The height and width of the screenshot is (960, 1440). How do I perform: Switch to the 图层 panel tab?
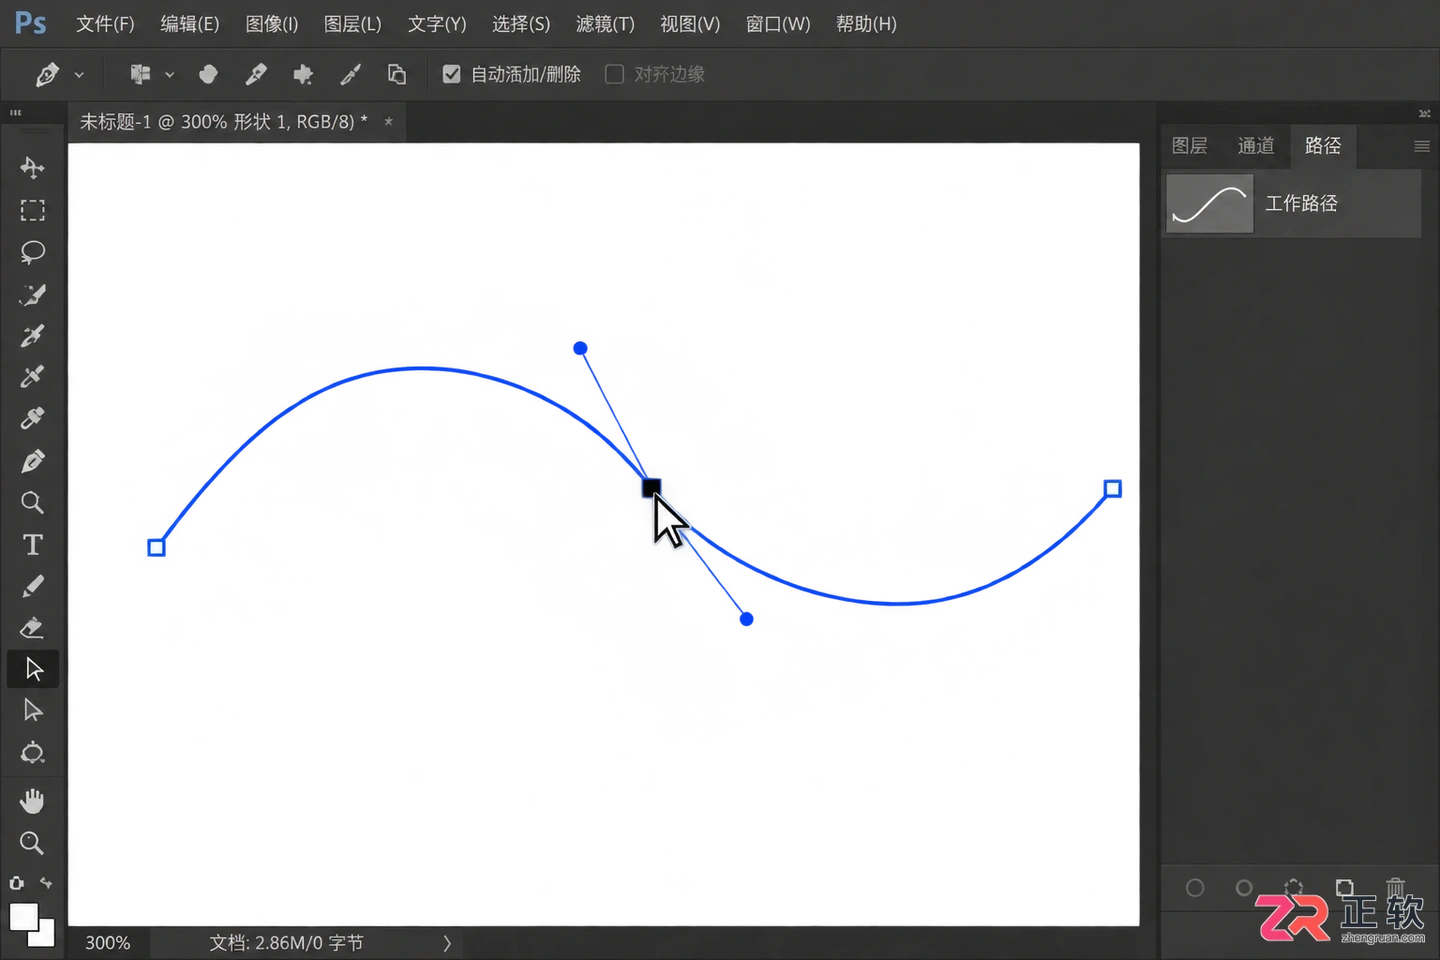(1189, 146)
